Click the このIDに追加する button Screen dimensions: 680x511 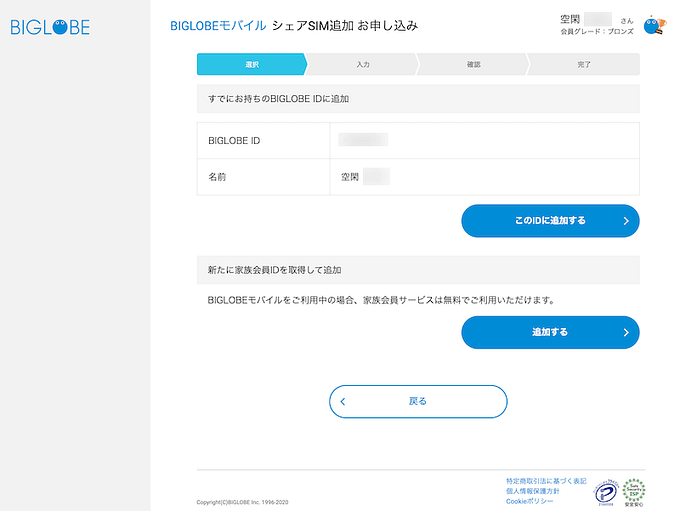[x=550, y=221]
